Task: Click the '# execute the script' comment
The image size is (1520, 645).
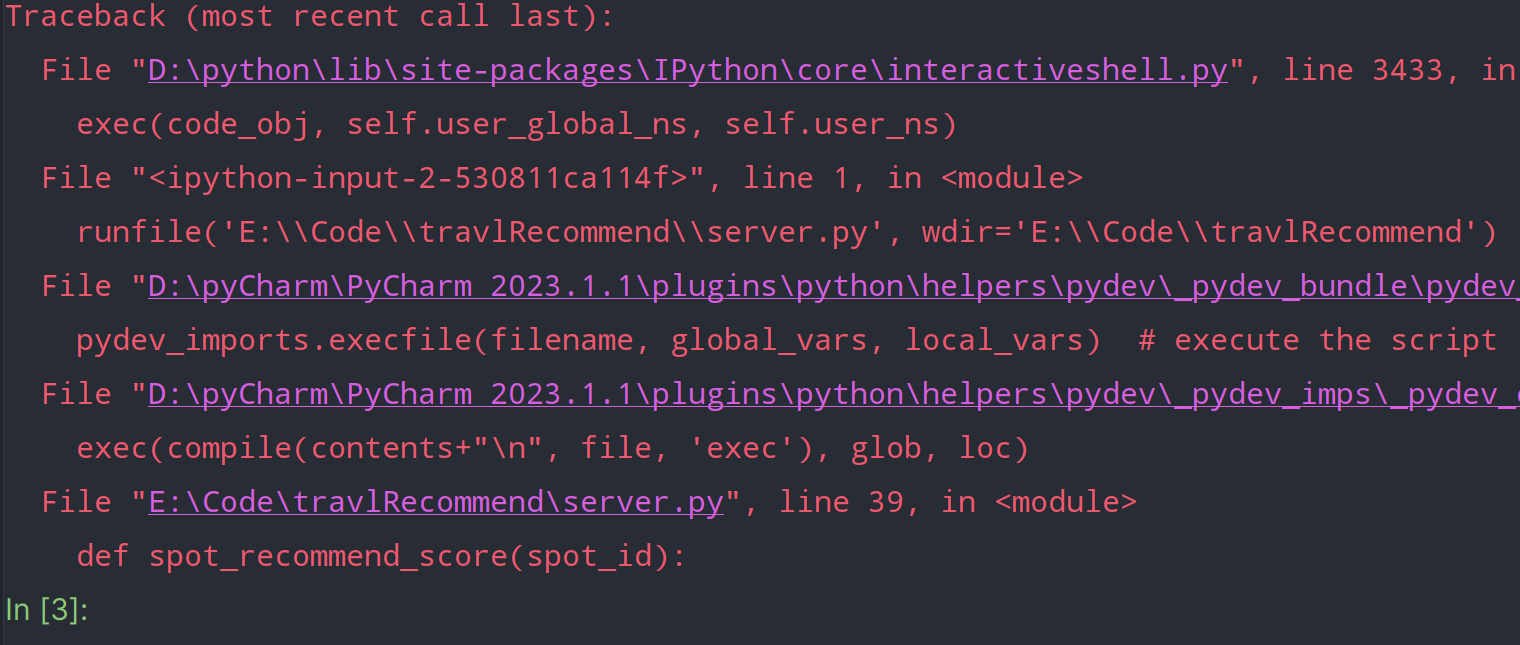Action: point(1317,341)
